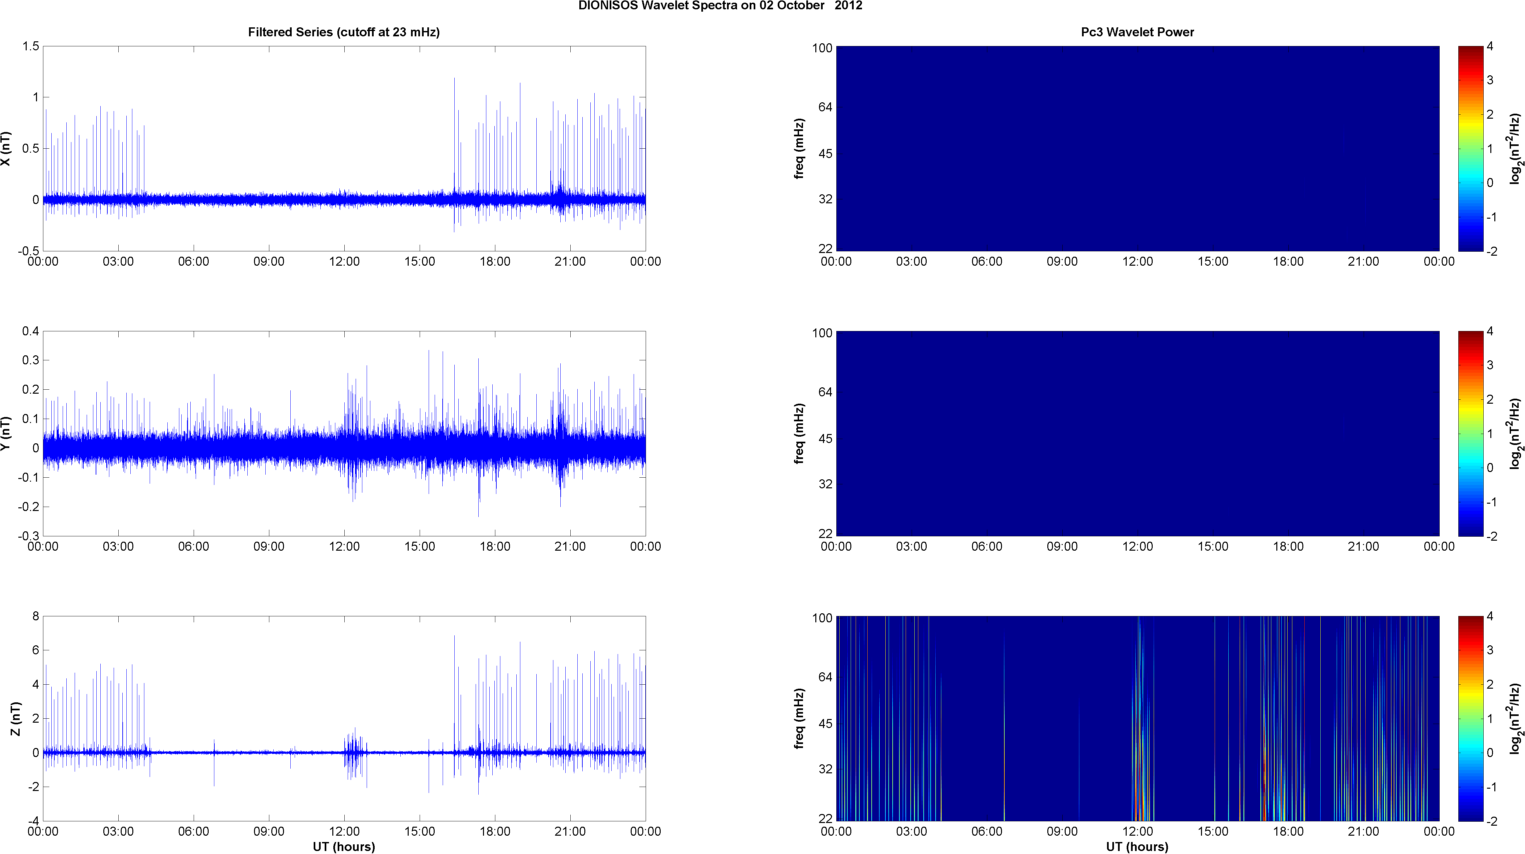Click 03:00 tick under Z series plot
Image resolution: width=1525 pixels, height=854 pixels.
[x=118, y=832]
